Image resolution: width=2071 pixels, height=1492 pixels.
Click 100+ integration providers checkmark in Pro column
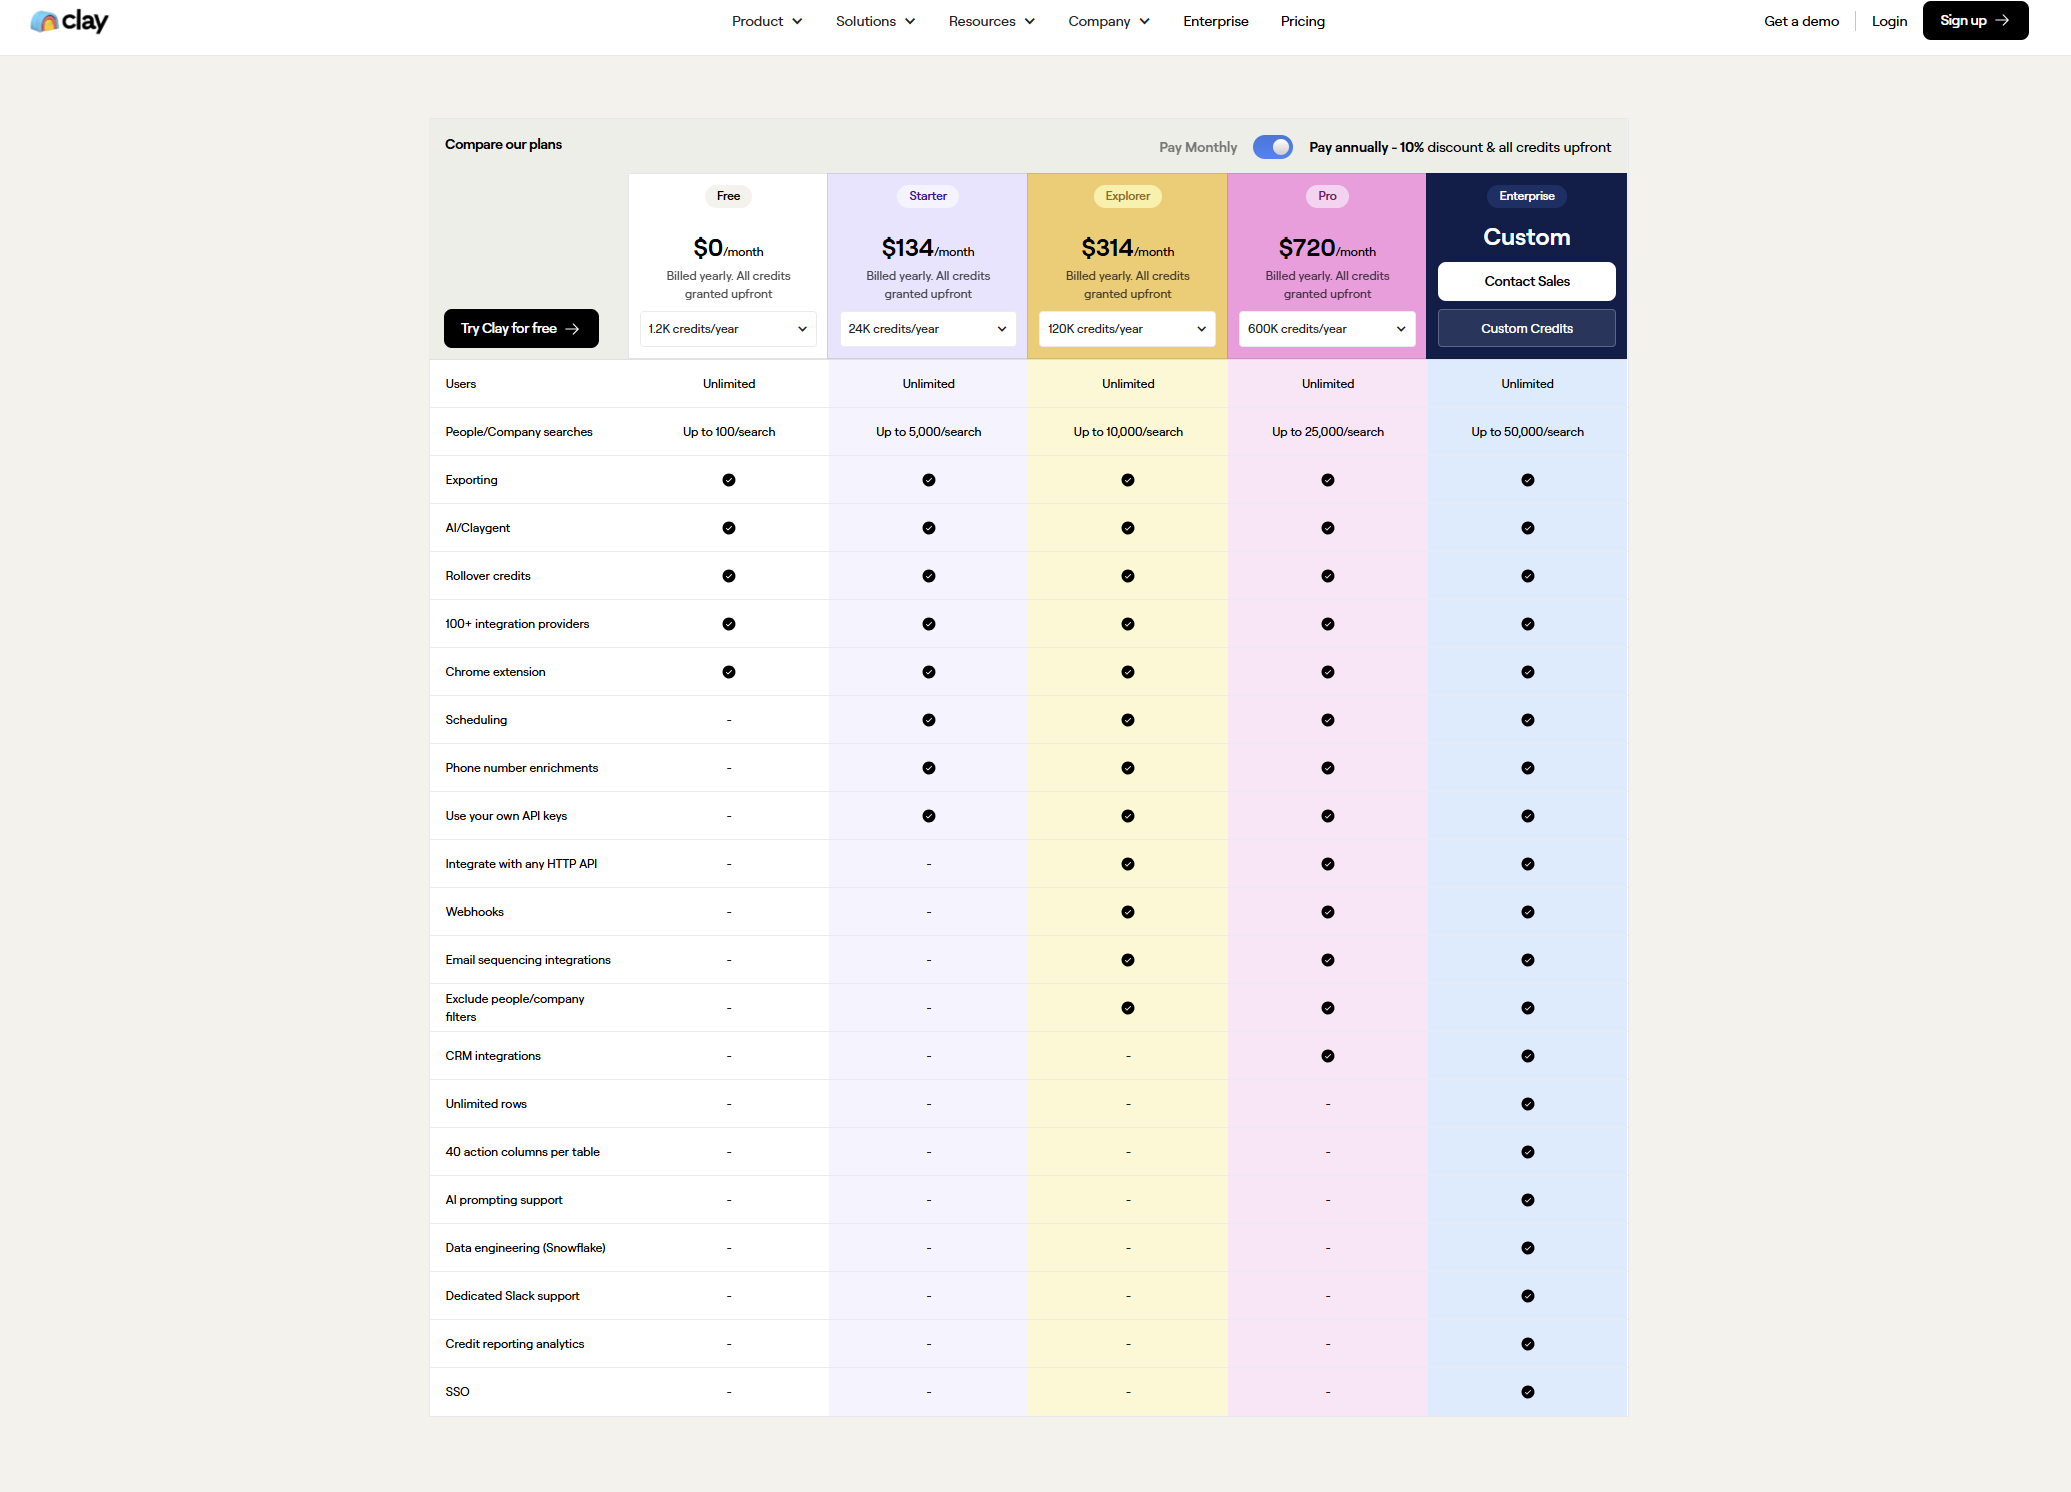pyautogui.click(x=1328, y=624)
